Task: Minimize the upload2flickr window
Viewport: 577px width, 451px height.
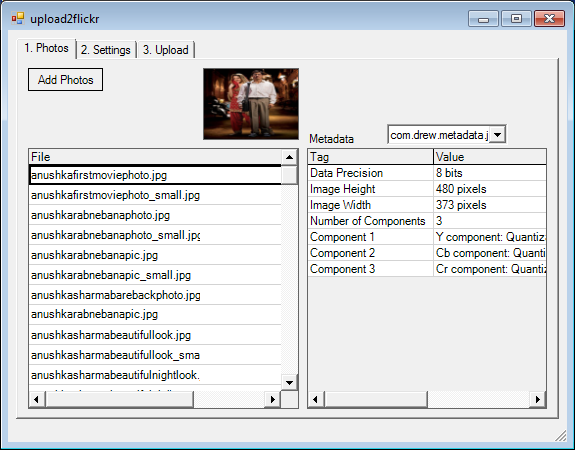Action: (x=483, y=19)
